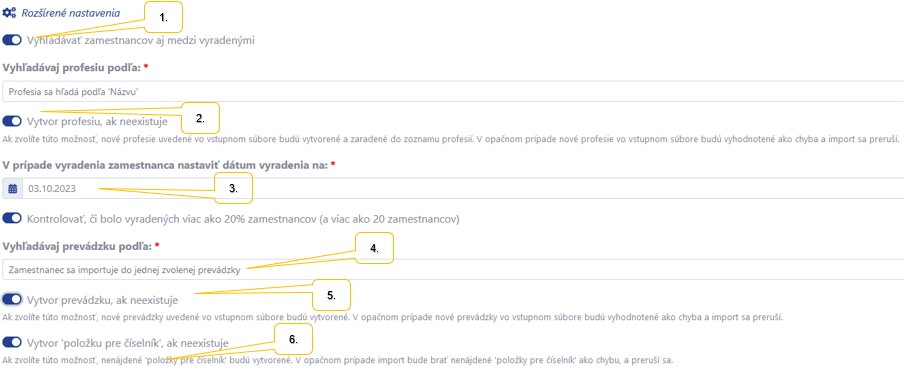
Task: Disable the Vytvor profesiu, ak neexistuje switch
Action: 12,122
